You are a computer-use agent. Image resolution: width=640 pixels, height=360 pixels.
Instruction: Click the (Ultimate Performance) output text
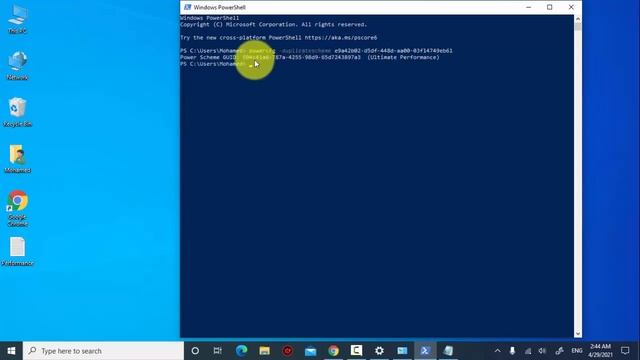pyautogui.click(x=403, y=57)
